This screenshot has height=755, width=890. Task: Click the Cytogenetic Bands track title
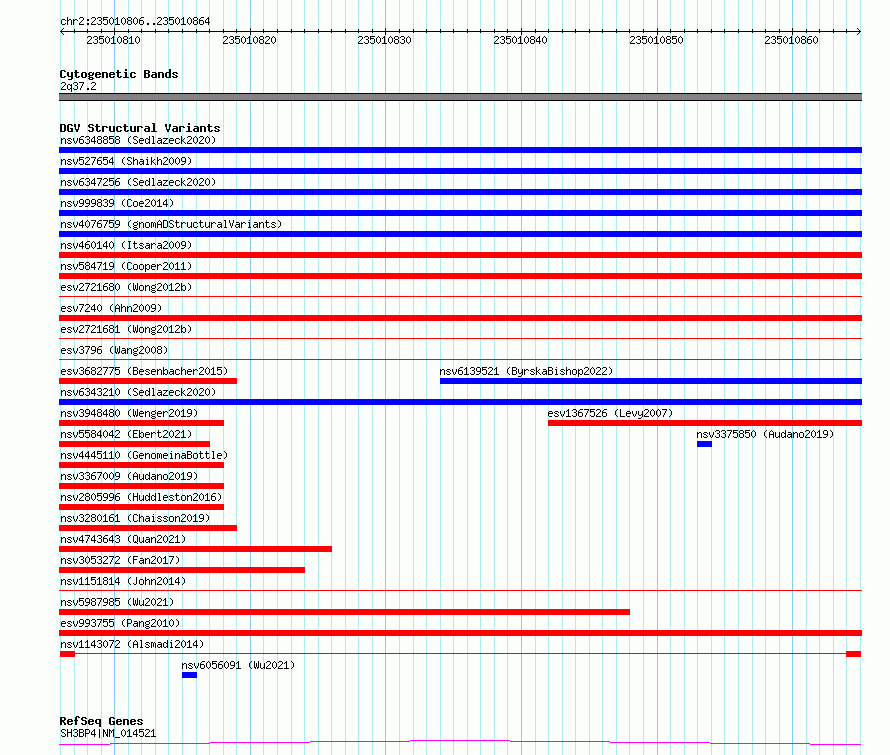click(x=119, y=74)
